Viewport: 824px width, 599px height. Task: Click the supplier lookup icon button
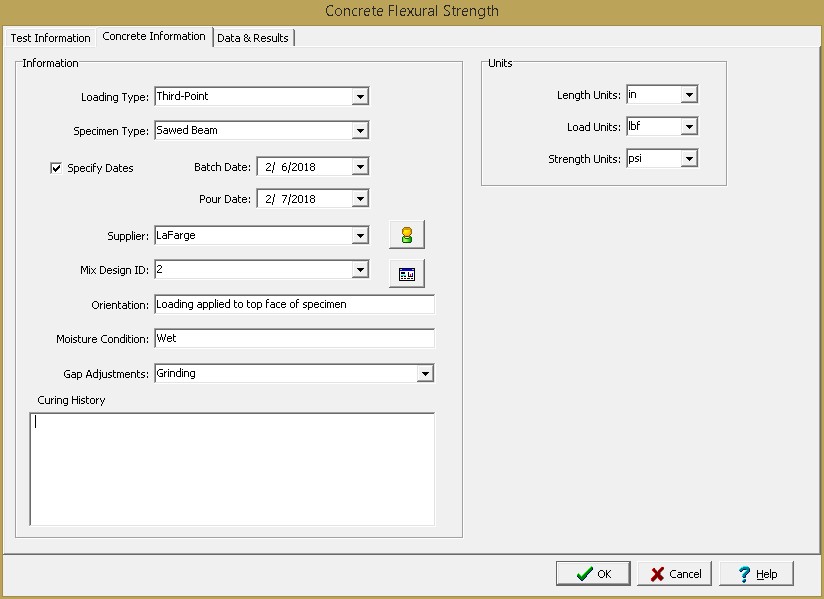point(406,235)
